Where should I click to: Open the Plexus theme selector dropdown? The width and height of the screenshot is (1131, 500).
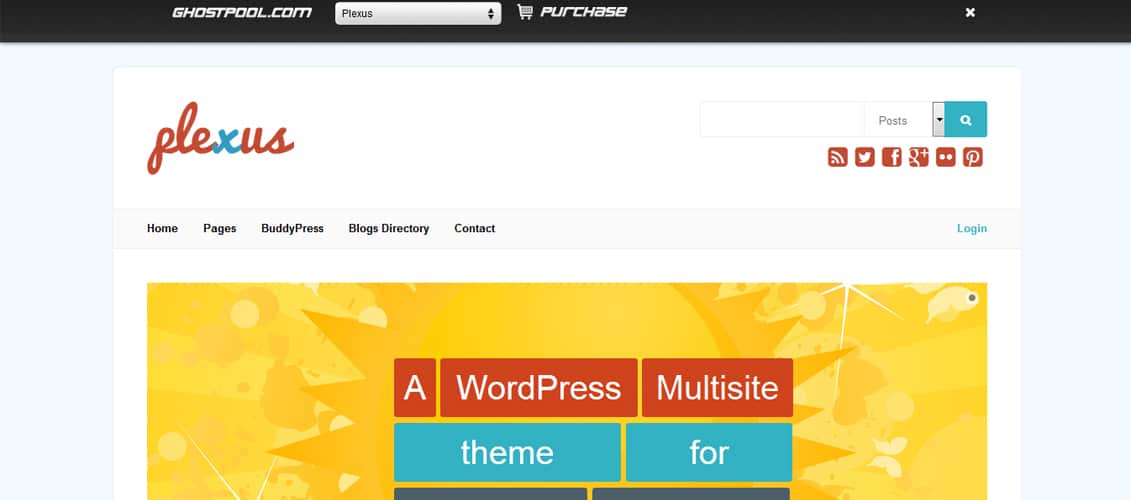coord(418,13)
